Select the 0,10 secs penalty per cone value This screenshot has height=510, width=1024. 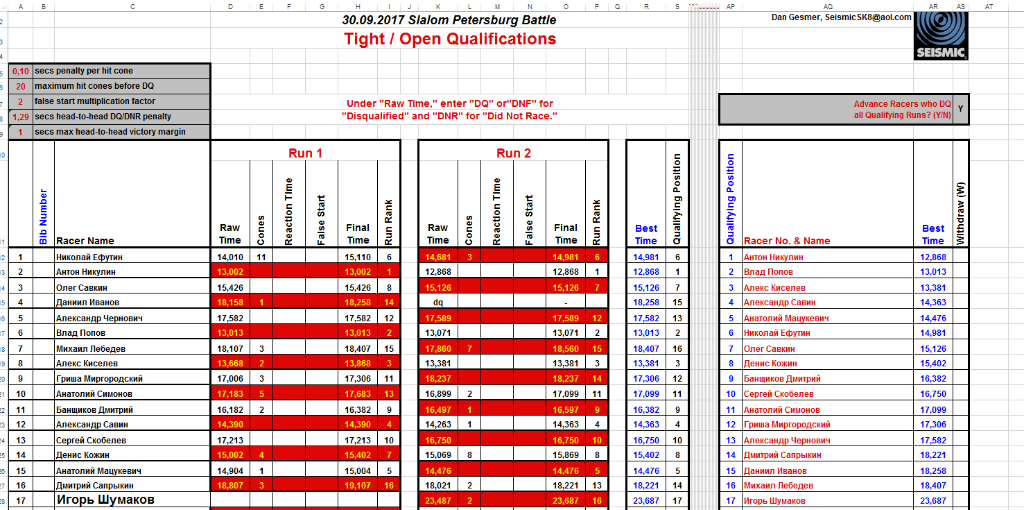pyautogui.click(x=20, y=72)
